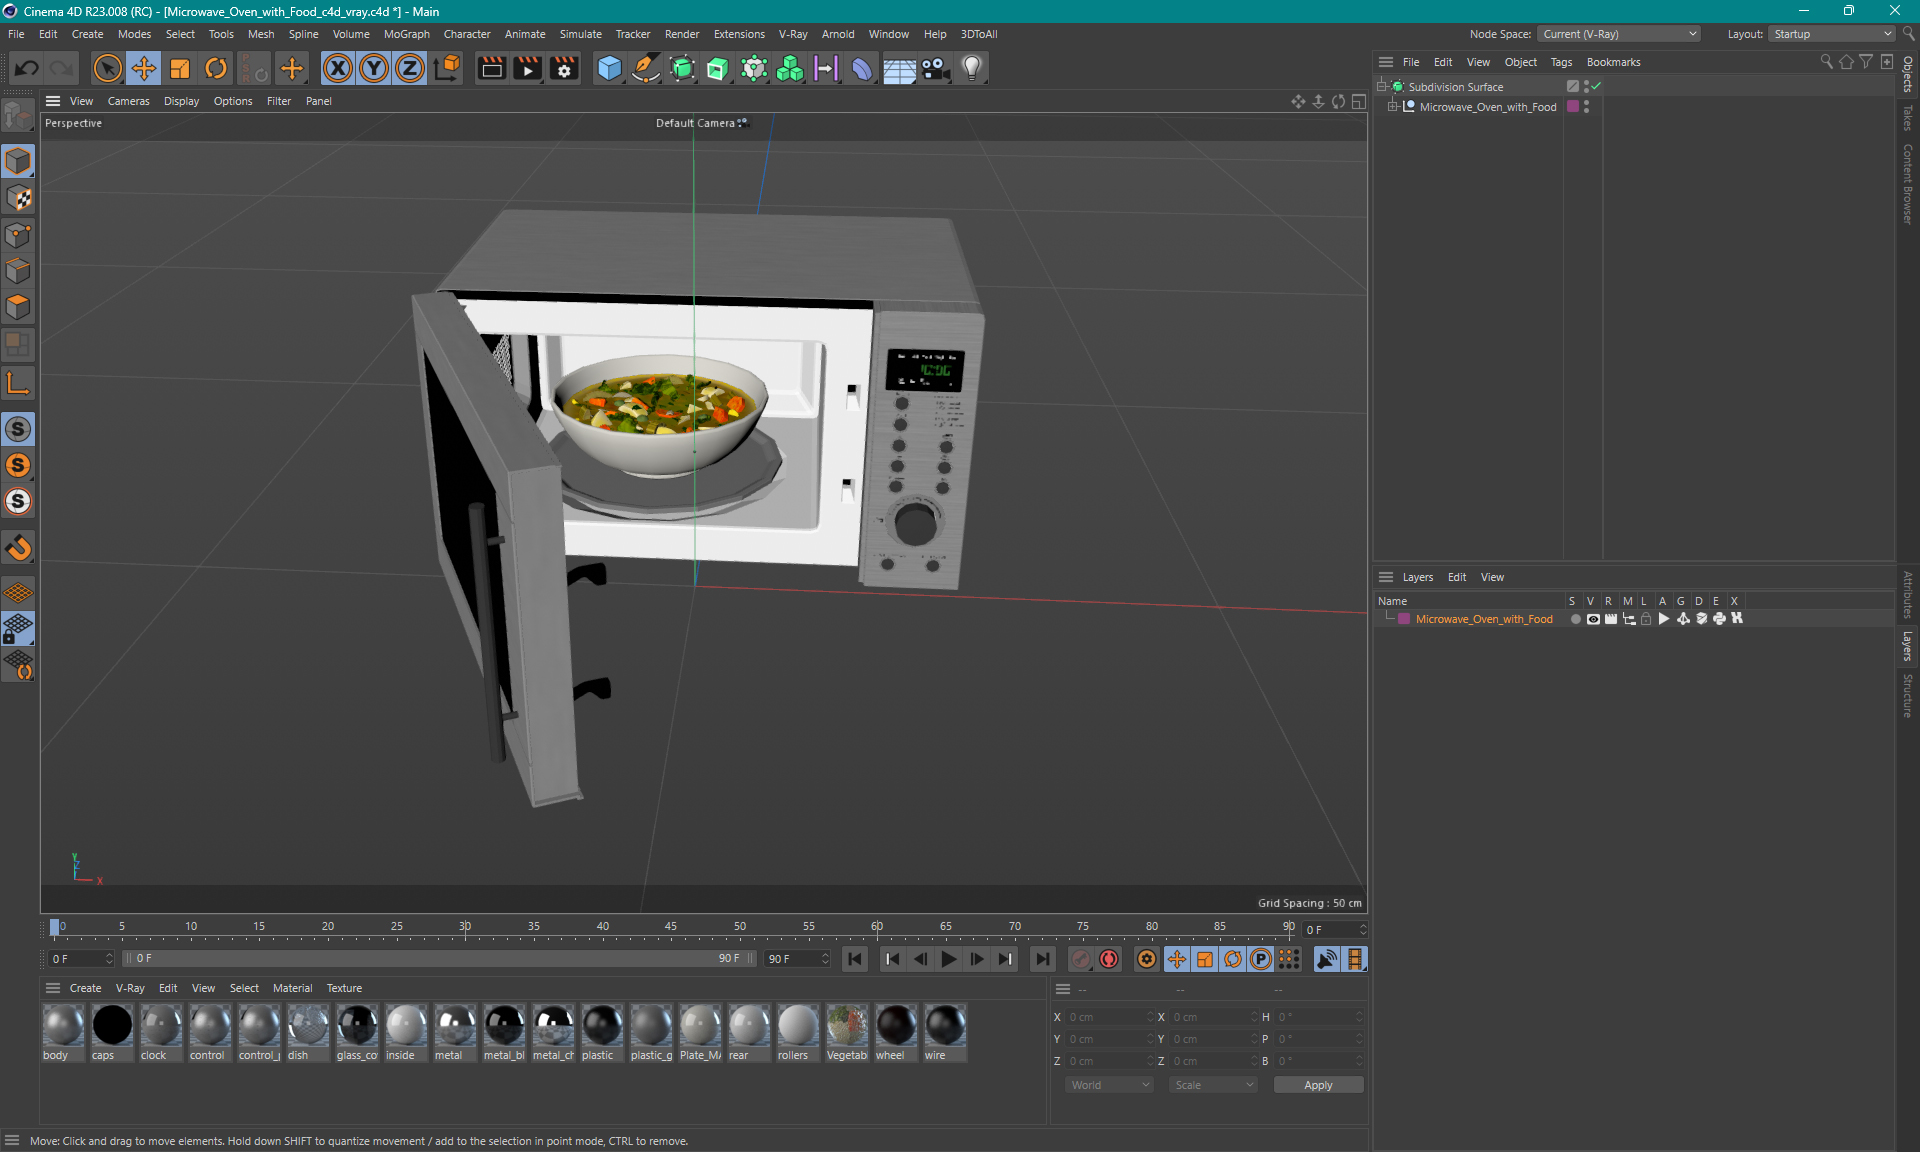The image size is (1920, 1152).
Task: Click the Apply button
Action: click(1318, 1085)
